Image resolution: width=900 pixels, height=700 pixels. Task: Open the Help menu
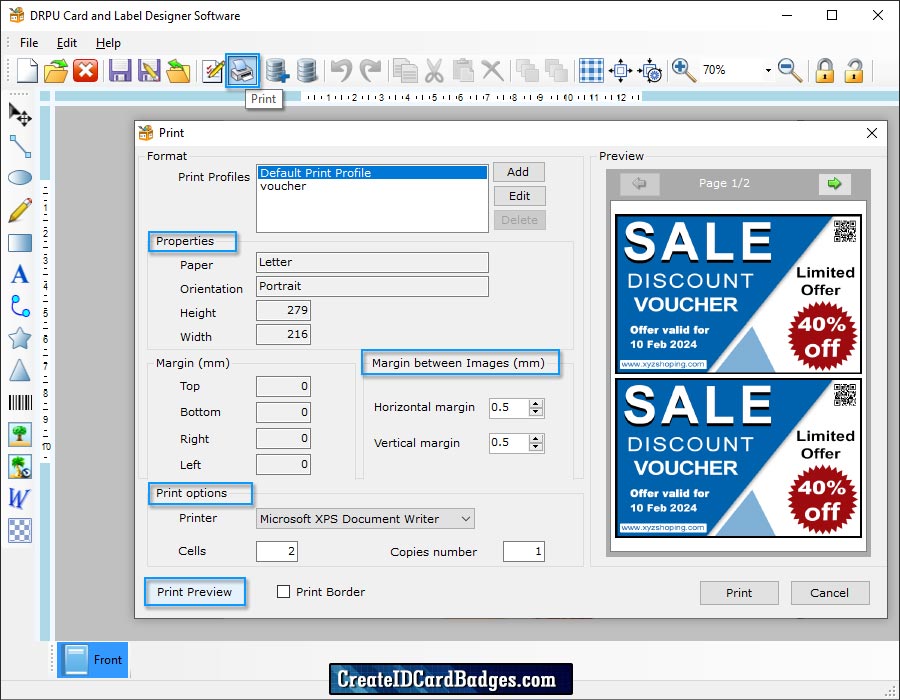108,43
